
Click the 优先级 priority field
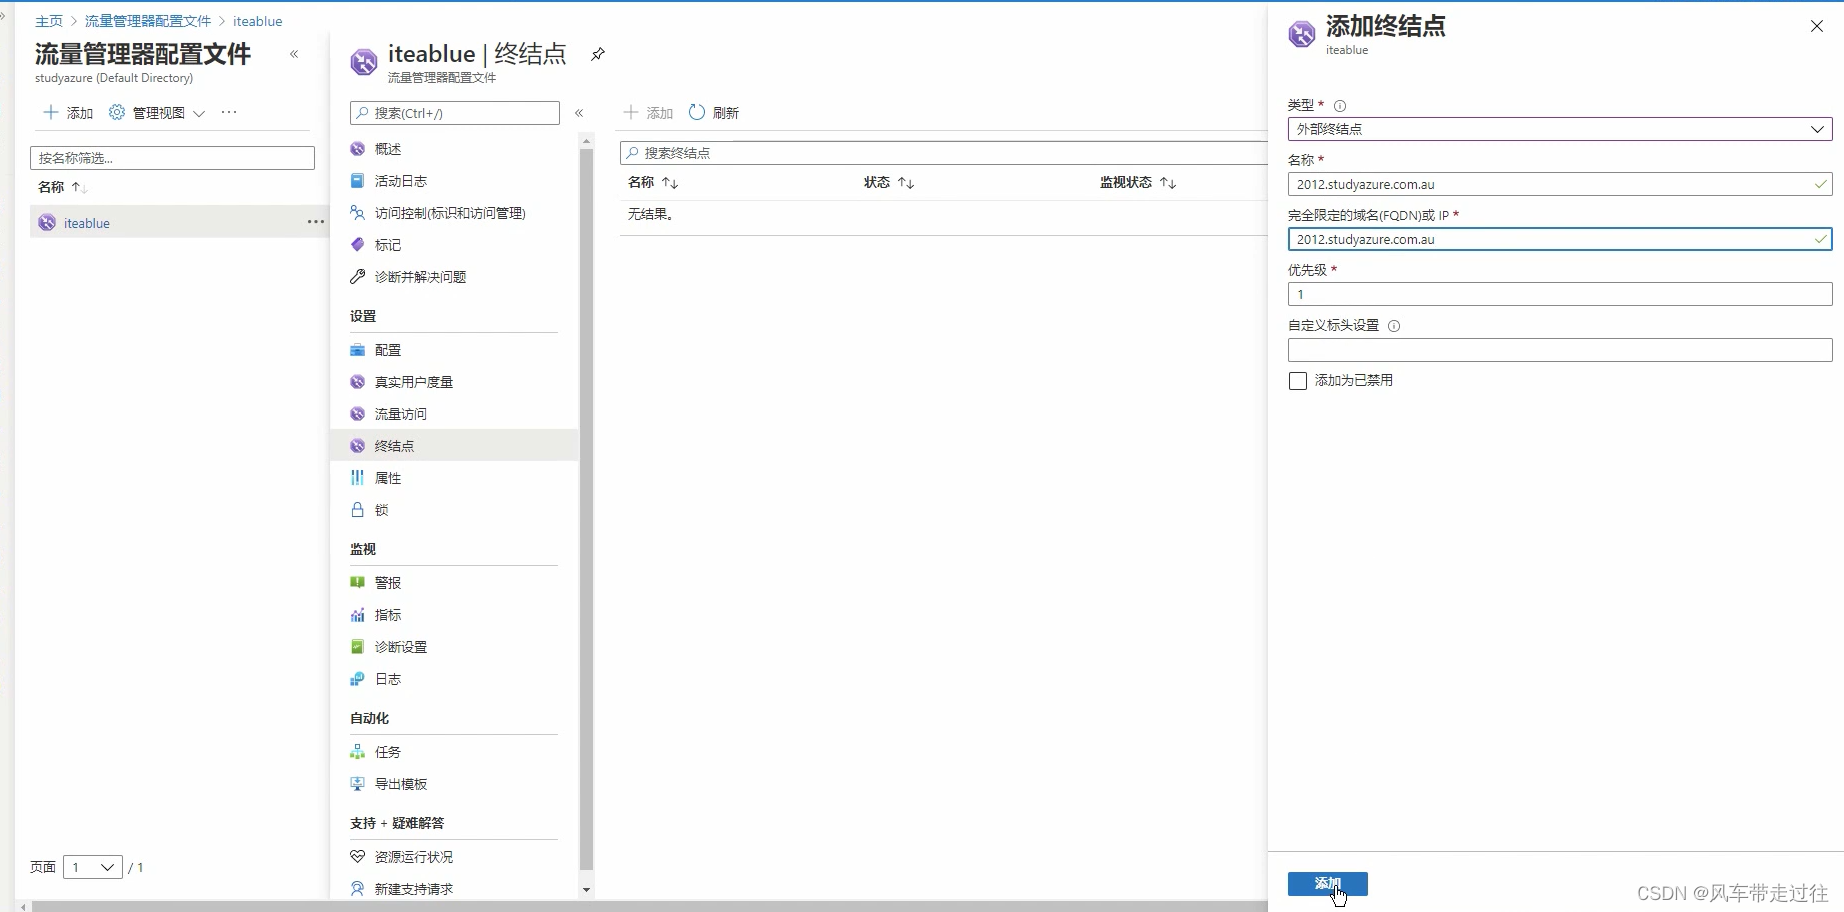(1560, 294)
